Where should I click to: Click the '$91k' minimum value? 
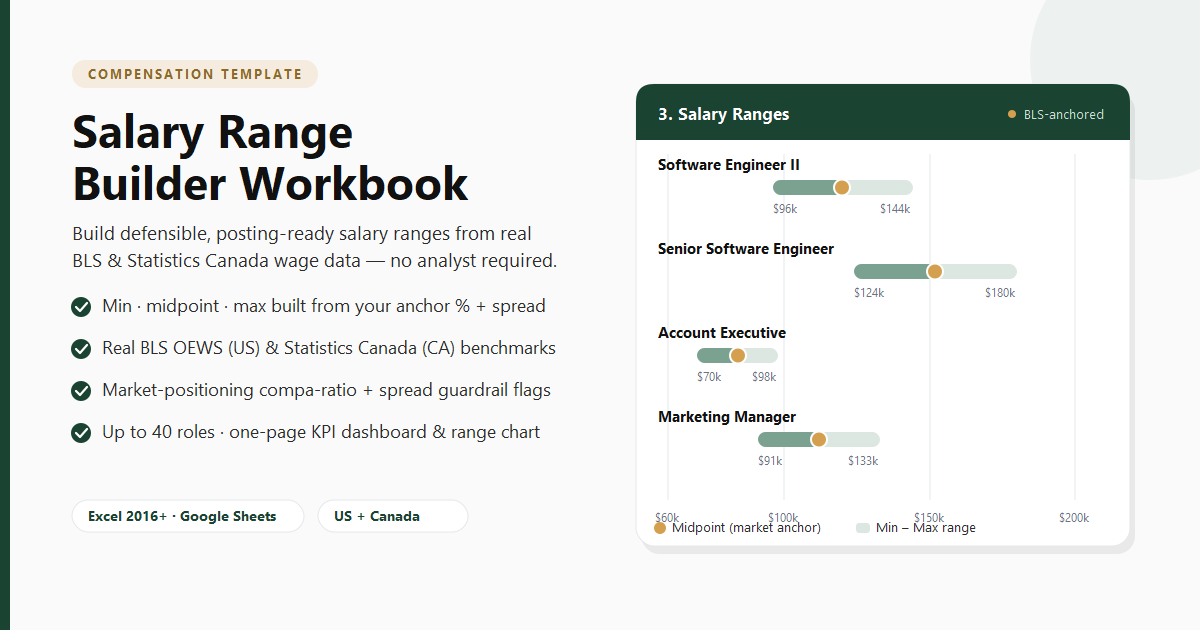point(770,461)
